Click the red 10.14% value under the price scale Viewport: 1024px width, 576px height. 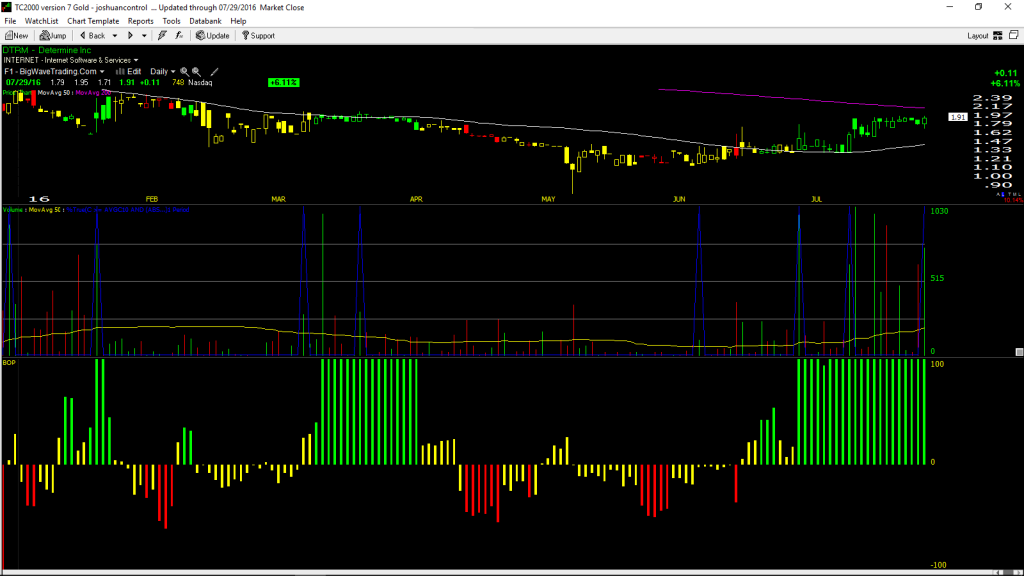coord(1013,200)
